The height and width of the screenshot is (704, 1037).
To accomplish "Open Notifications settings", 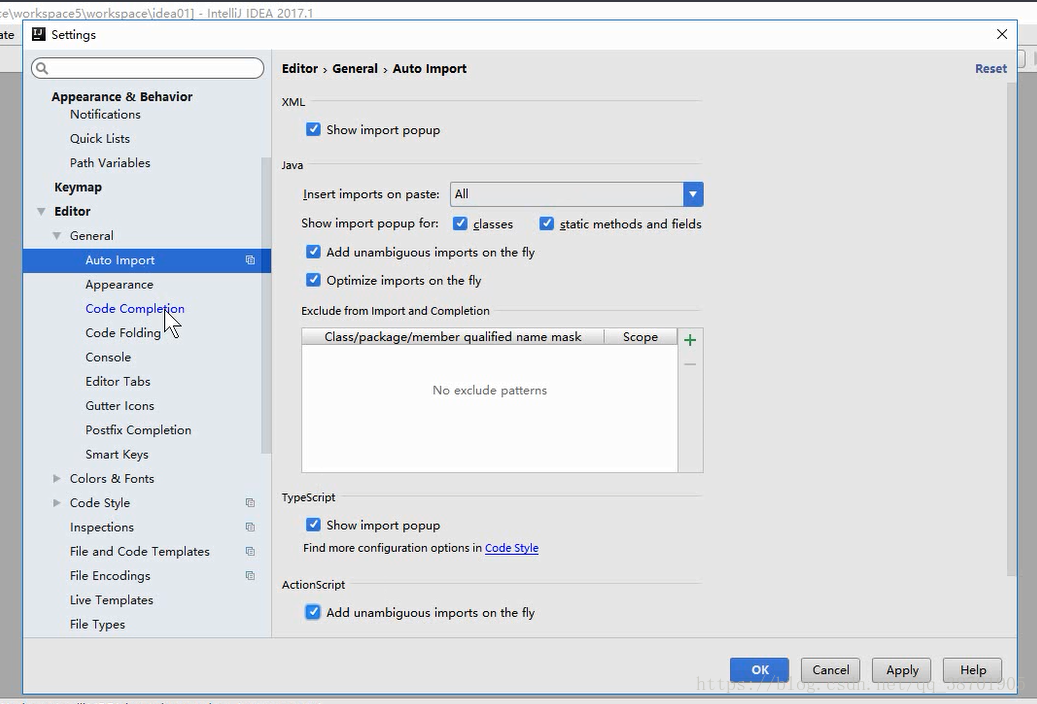I will 105,114.
